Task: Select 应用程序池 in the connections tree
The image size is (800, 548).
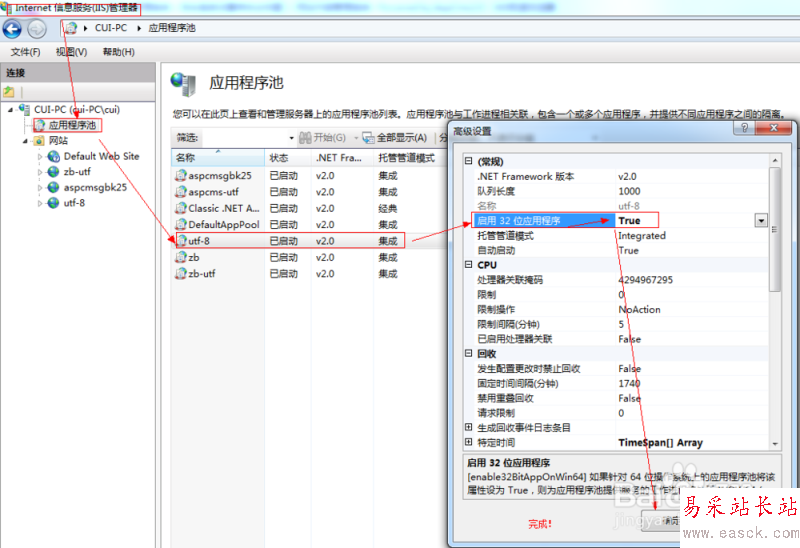Action: [72, 125]
